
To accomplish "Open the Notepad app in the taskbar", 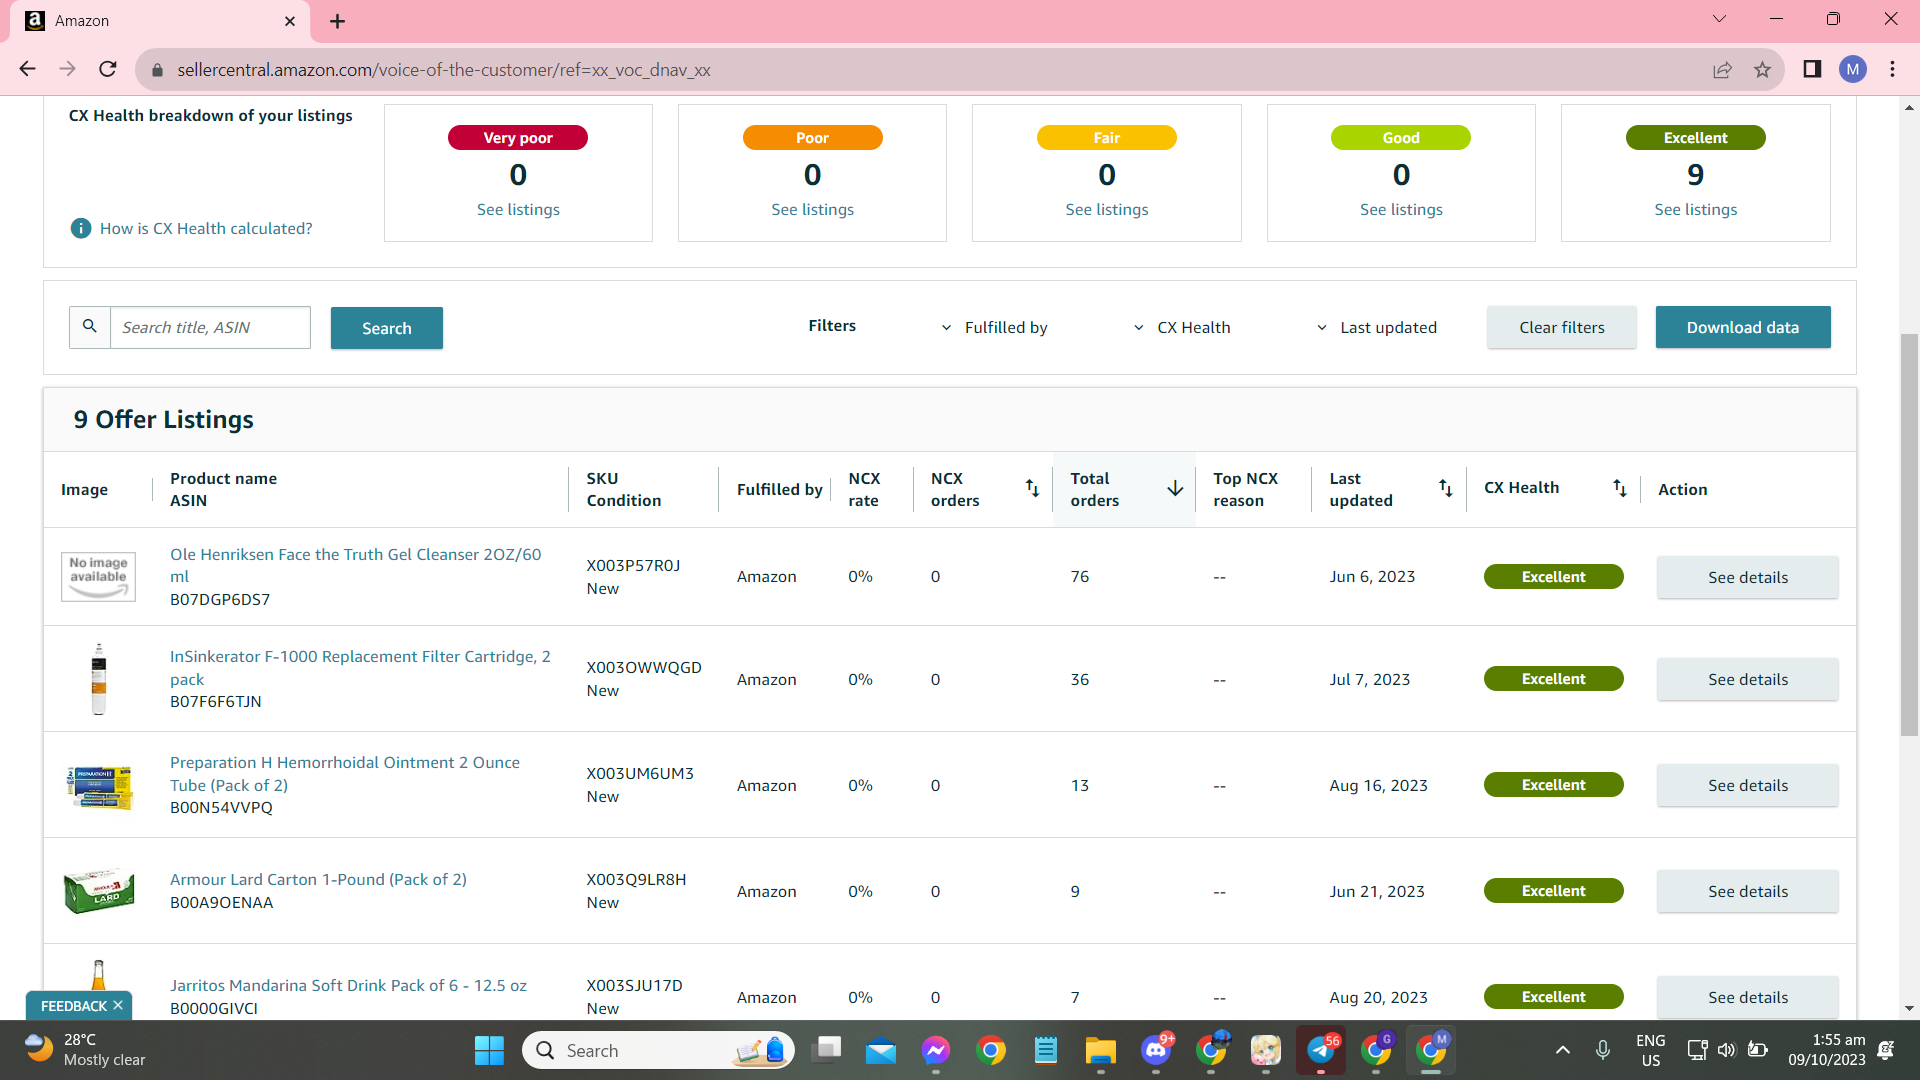I will [x=1046, y=1050].
